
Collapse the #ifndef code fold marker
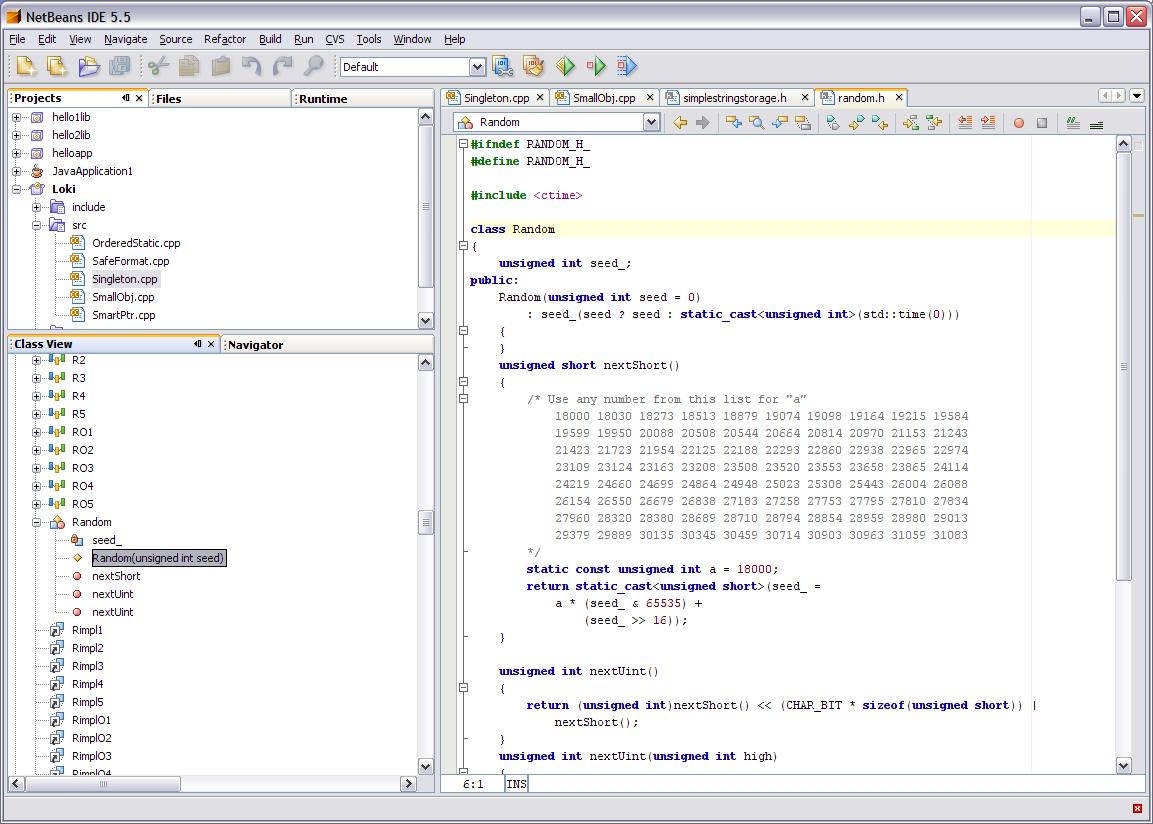463,144
